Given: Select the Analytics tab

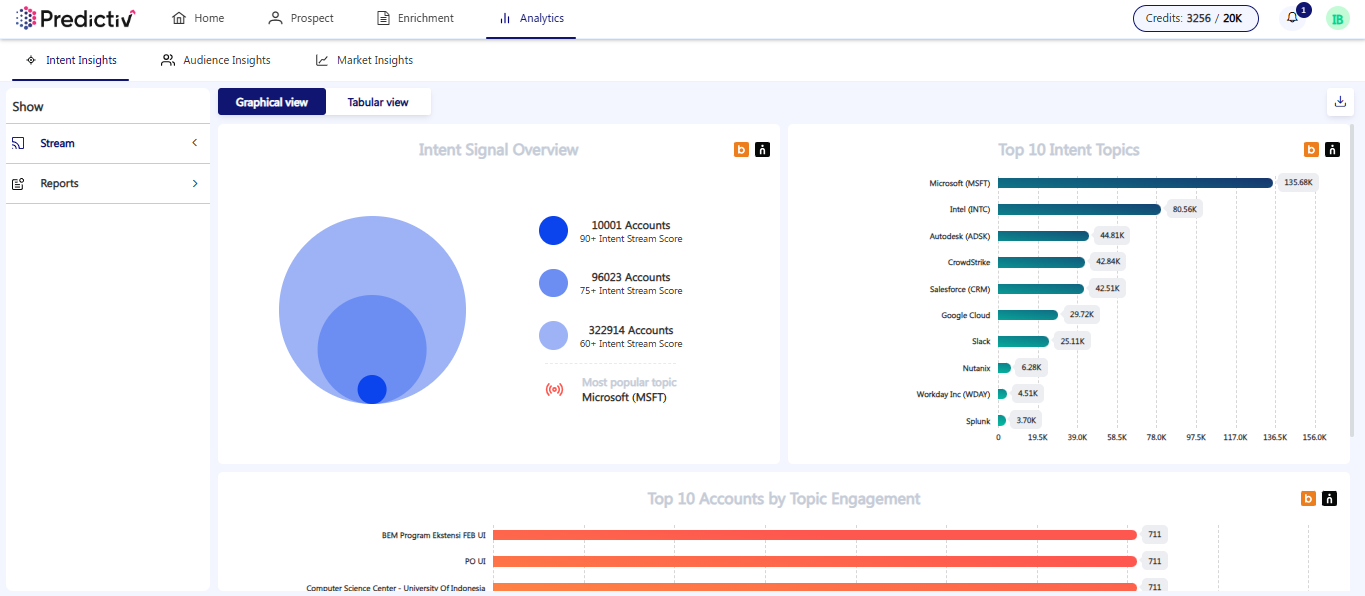Looking at the screenshot, I should point(531,19).
